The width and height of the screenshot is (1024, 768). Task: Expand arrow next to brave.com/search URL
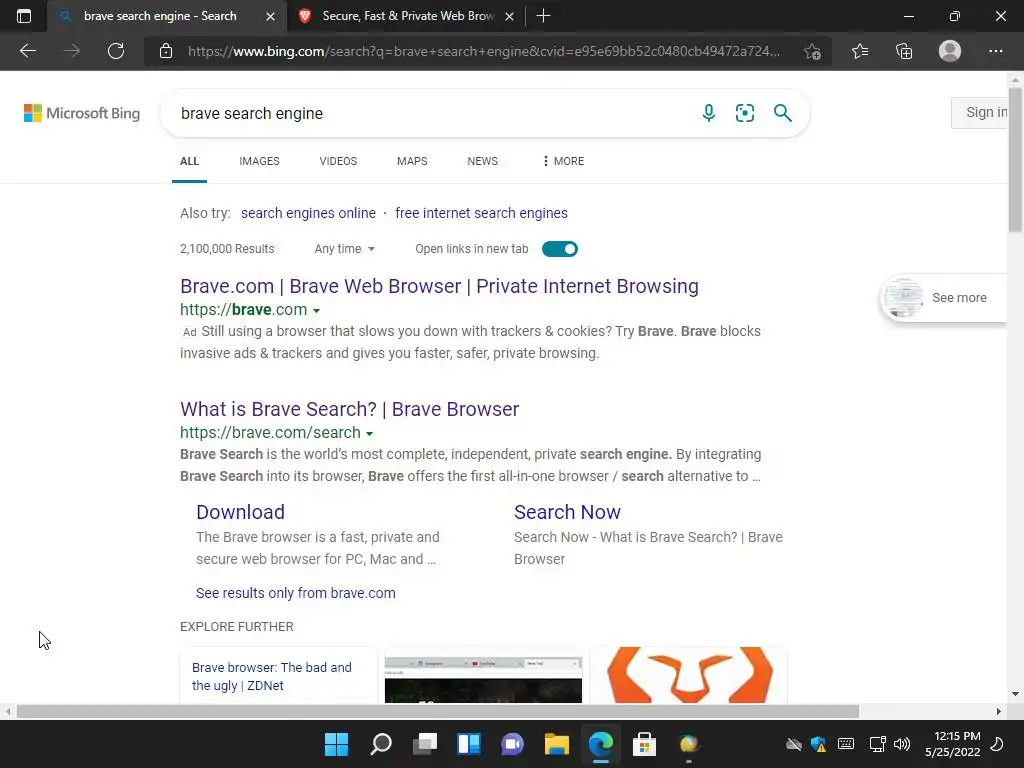(370, 434)
